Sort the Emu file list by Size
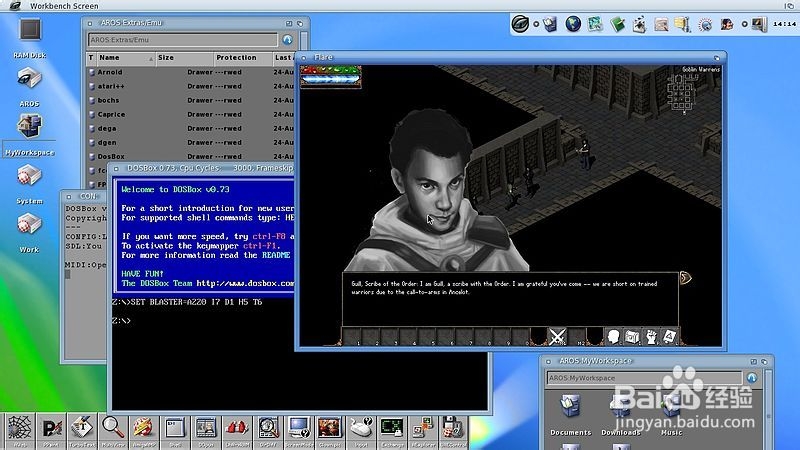Image resolution: width=800 pixels, height=450 pixels. pyautogui.click(x=184, y=58)
